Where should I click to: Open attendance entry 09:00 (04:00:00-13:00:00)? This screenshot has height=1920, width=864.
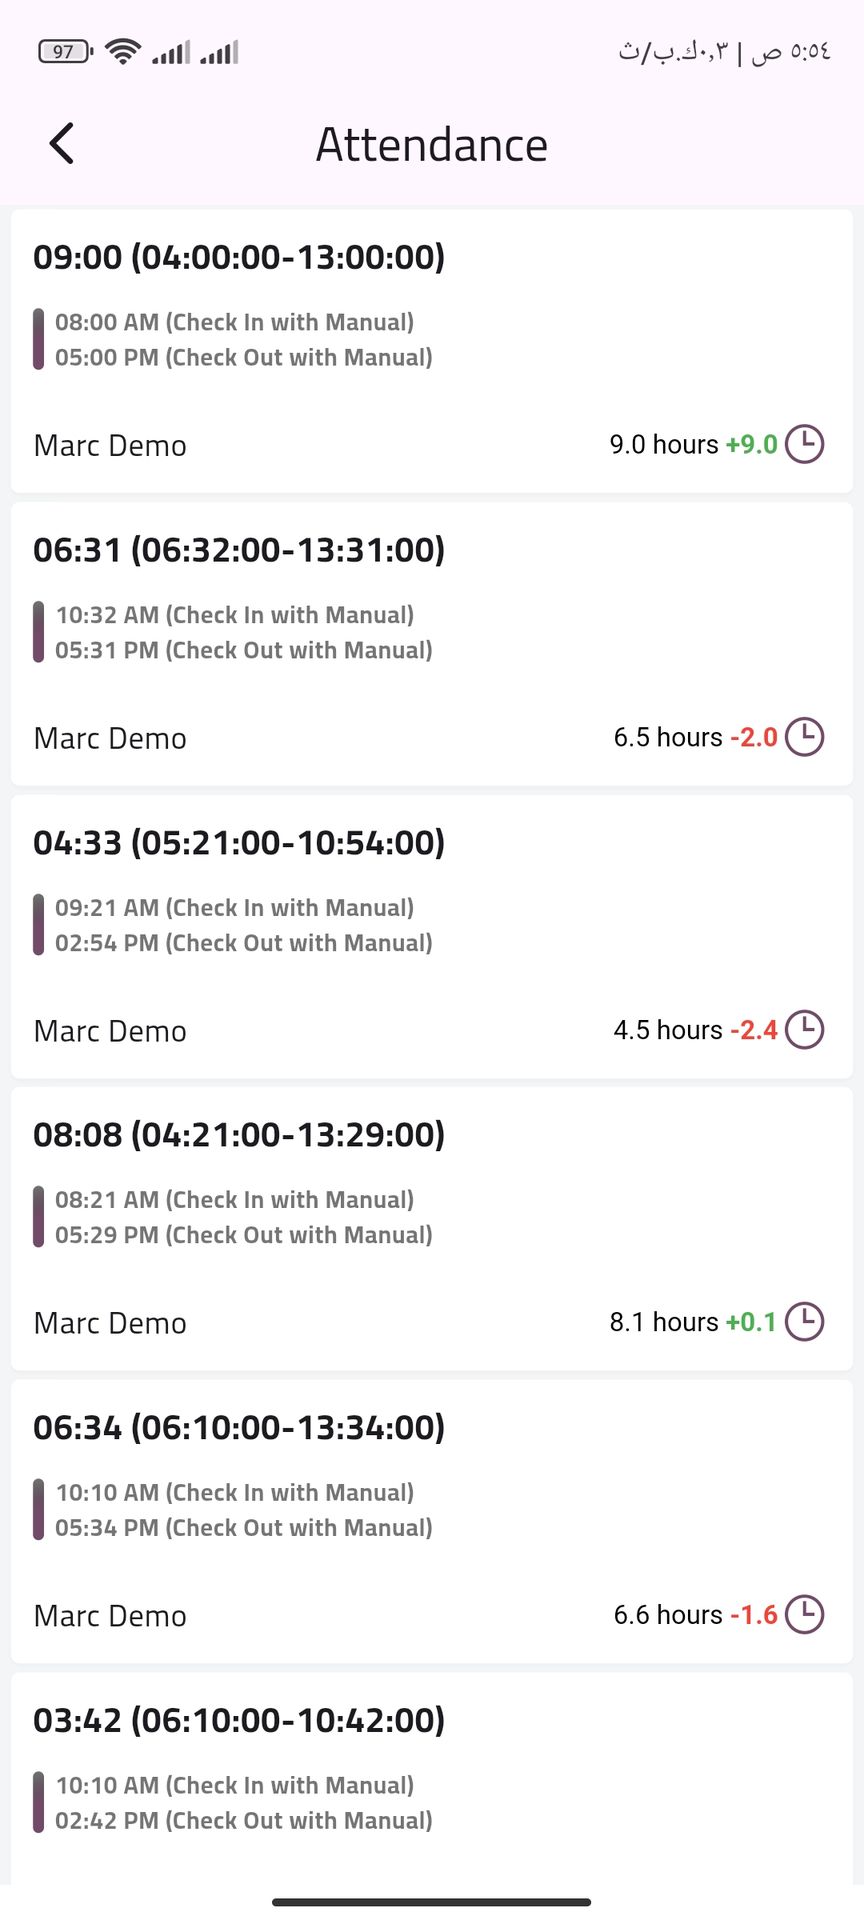pos(239,257)
